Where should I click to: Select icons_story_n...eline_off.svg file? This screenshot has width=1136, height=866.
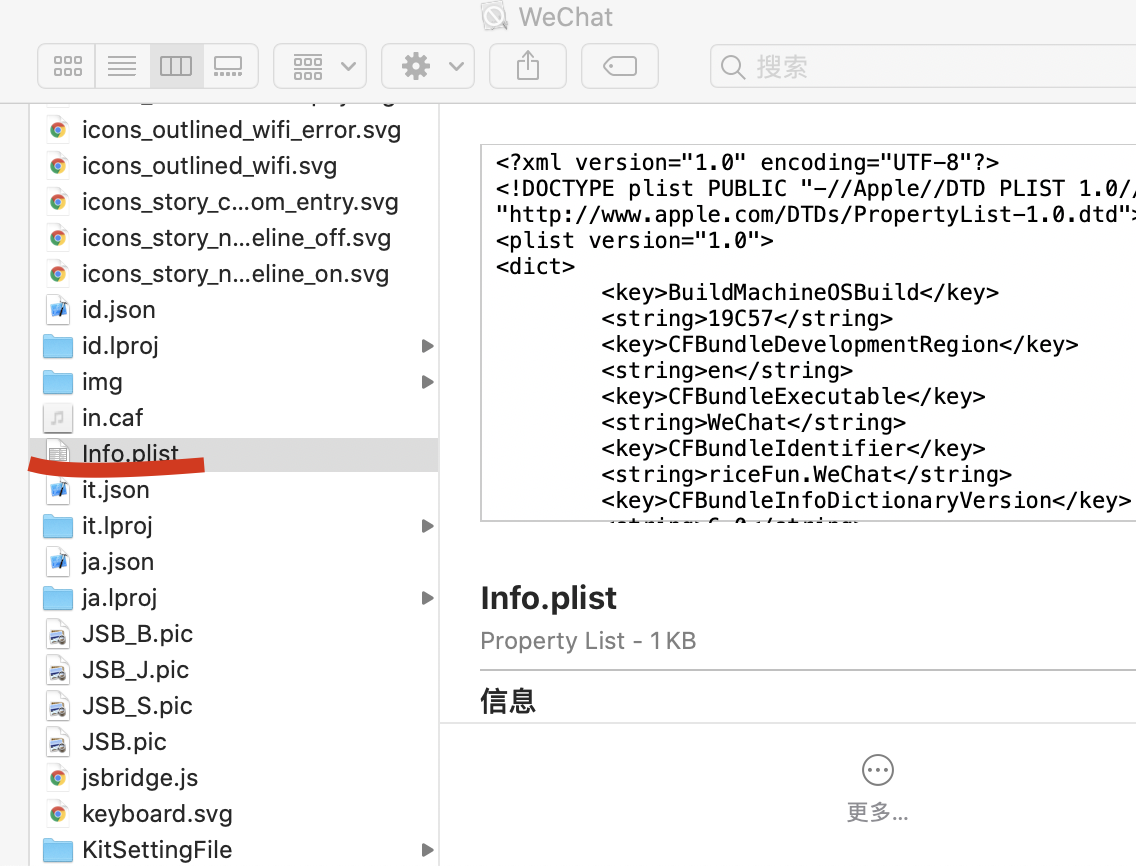234,238
